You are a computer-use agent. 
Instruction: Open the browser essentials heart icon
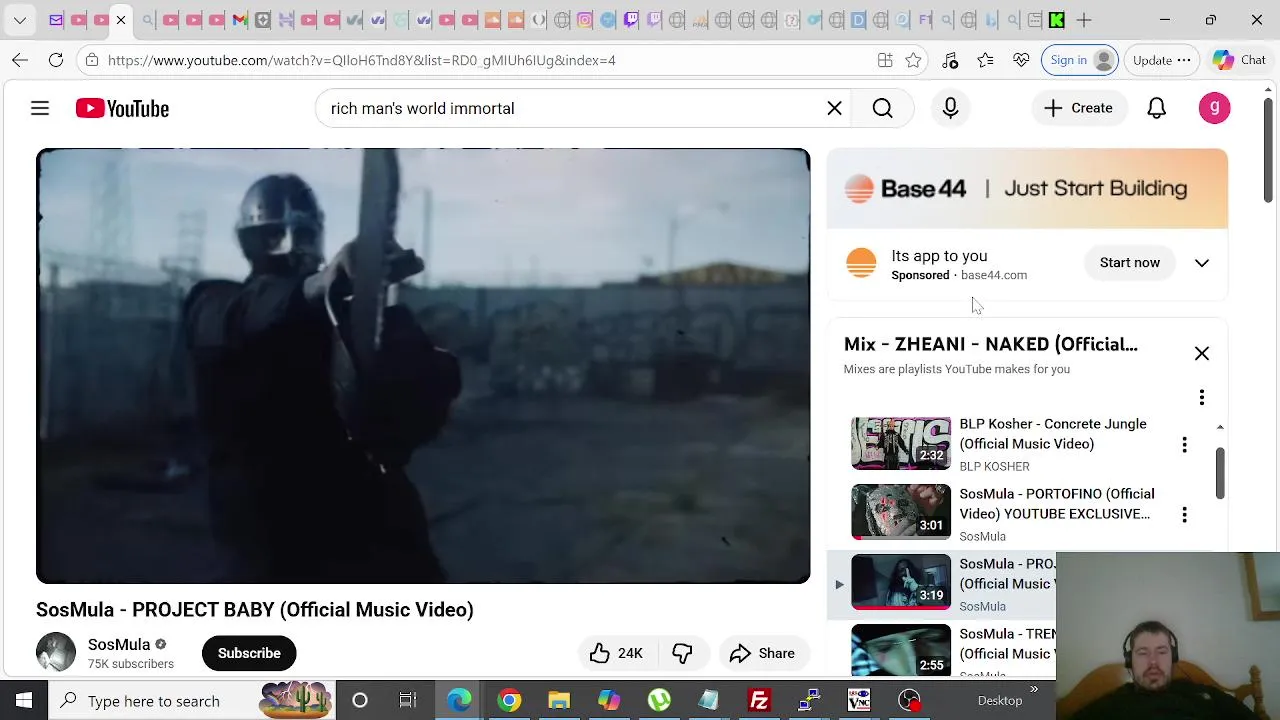[x=1021, y=60]
